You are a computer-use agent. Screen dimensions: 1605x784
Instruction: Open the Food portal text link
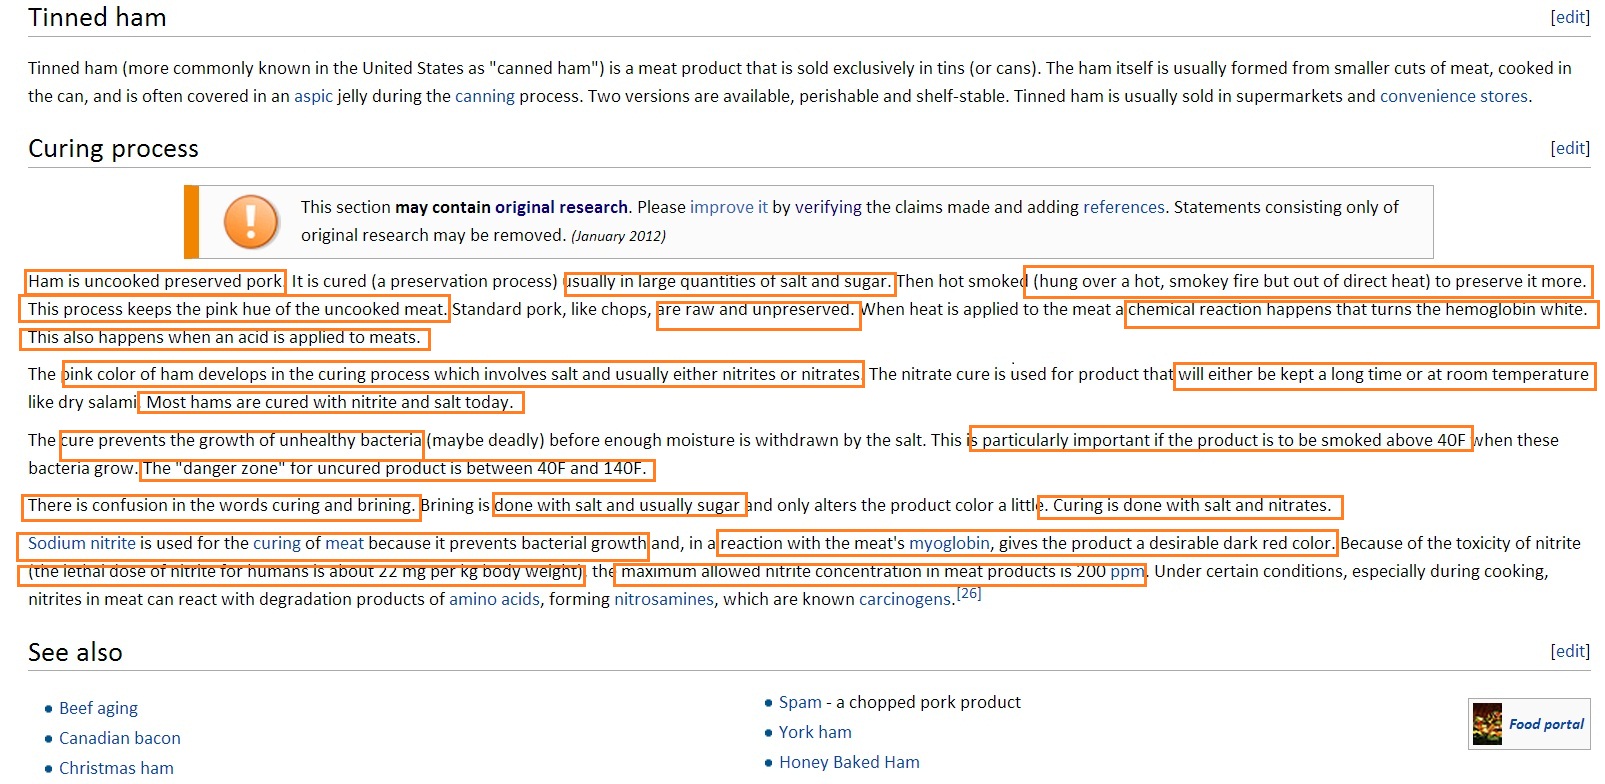1546,724
